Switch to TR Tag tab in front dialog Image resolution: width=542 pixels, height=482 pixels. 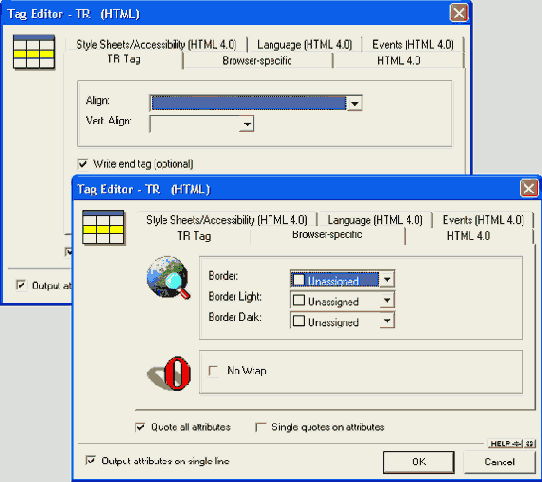[x=194, y=236]
